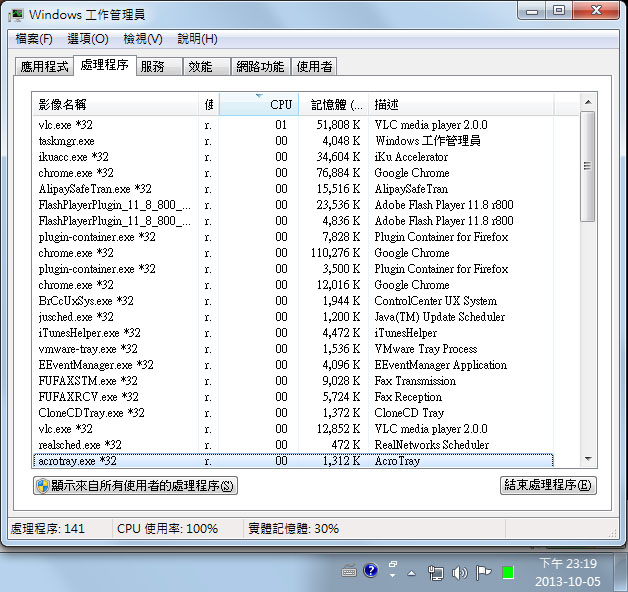628x592 pixels.
Task: Open the 使用者 tab
Action: pyautogui.click(x=314, y=66)
